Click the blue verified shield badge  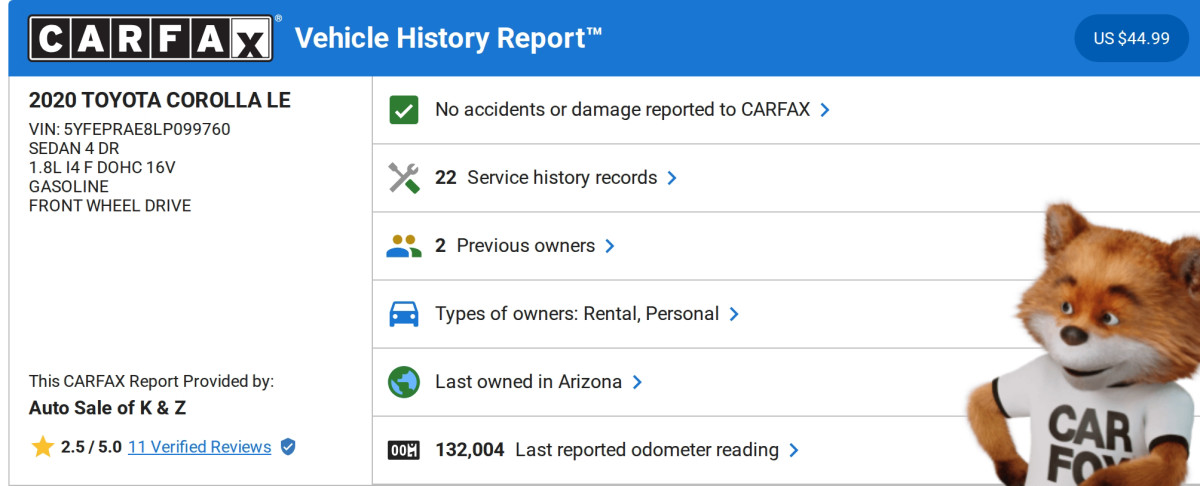(288, 447)
